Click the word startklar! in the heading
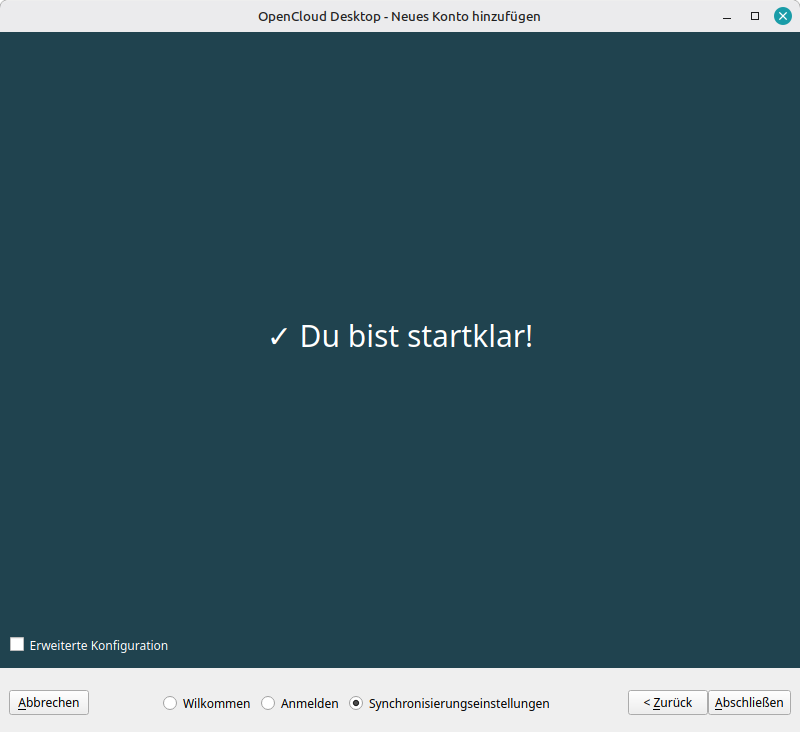The image size is (800, 732). coord(470,337)
